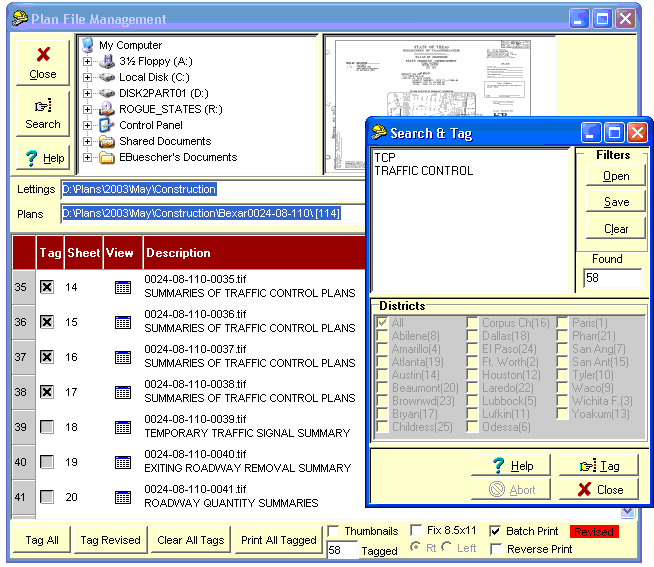Click the view icon for sheet 14
Screen dimensions: 654x567
122,287
